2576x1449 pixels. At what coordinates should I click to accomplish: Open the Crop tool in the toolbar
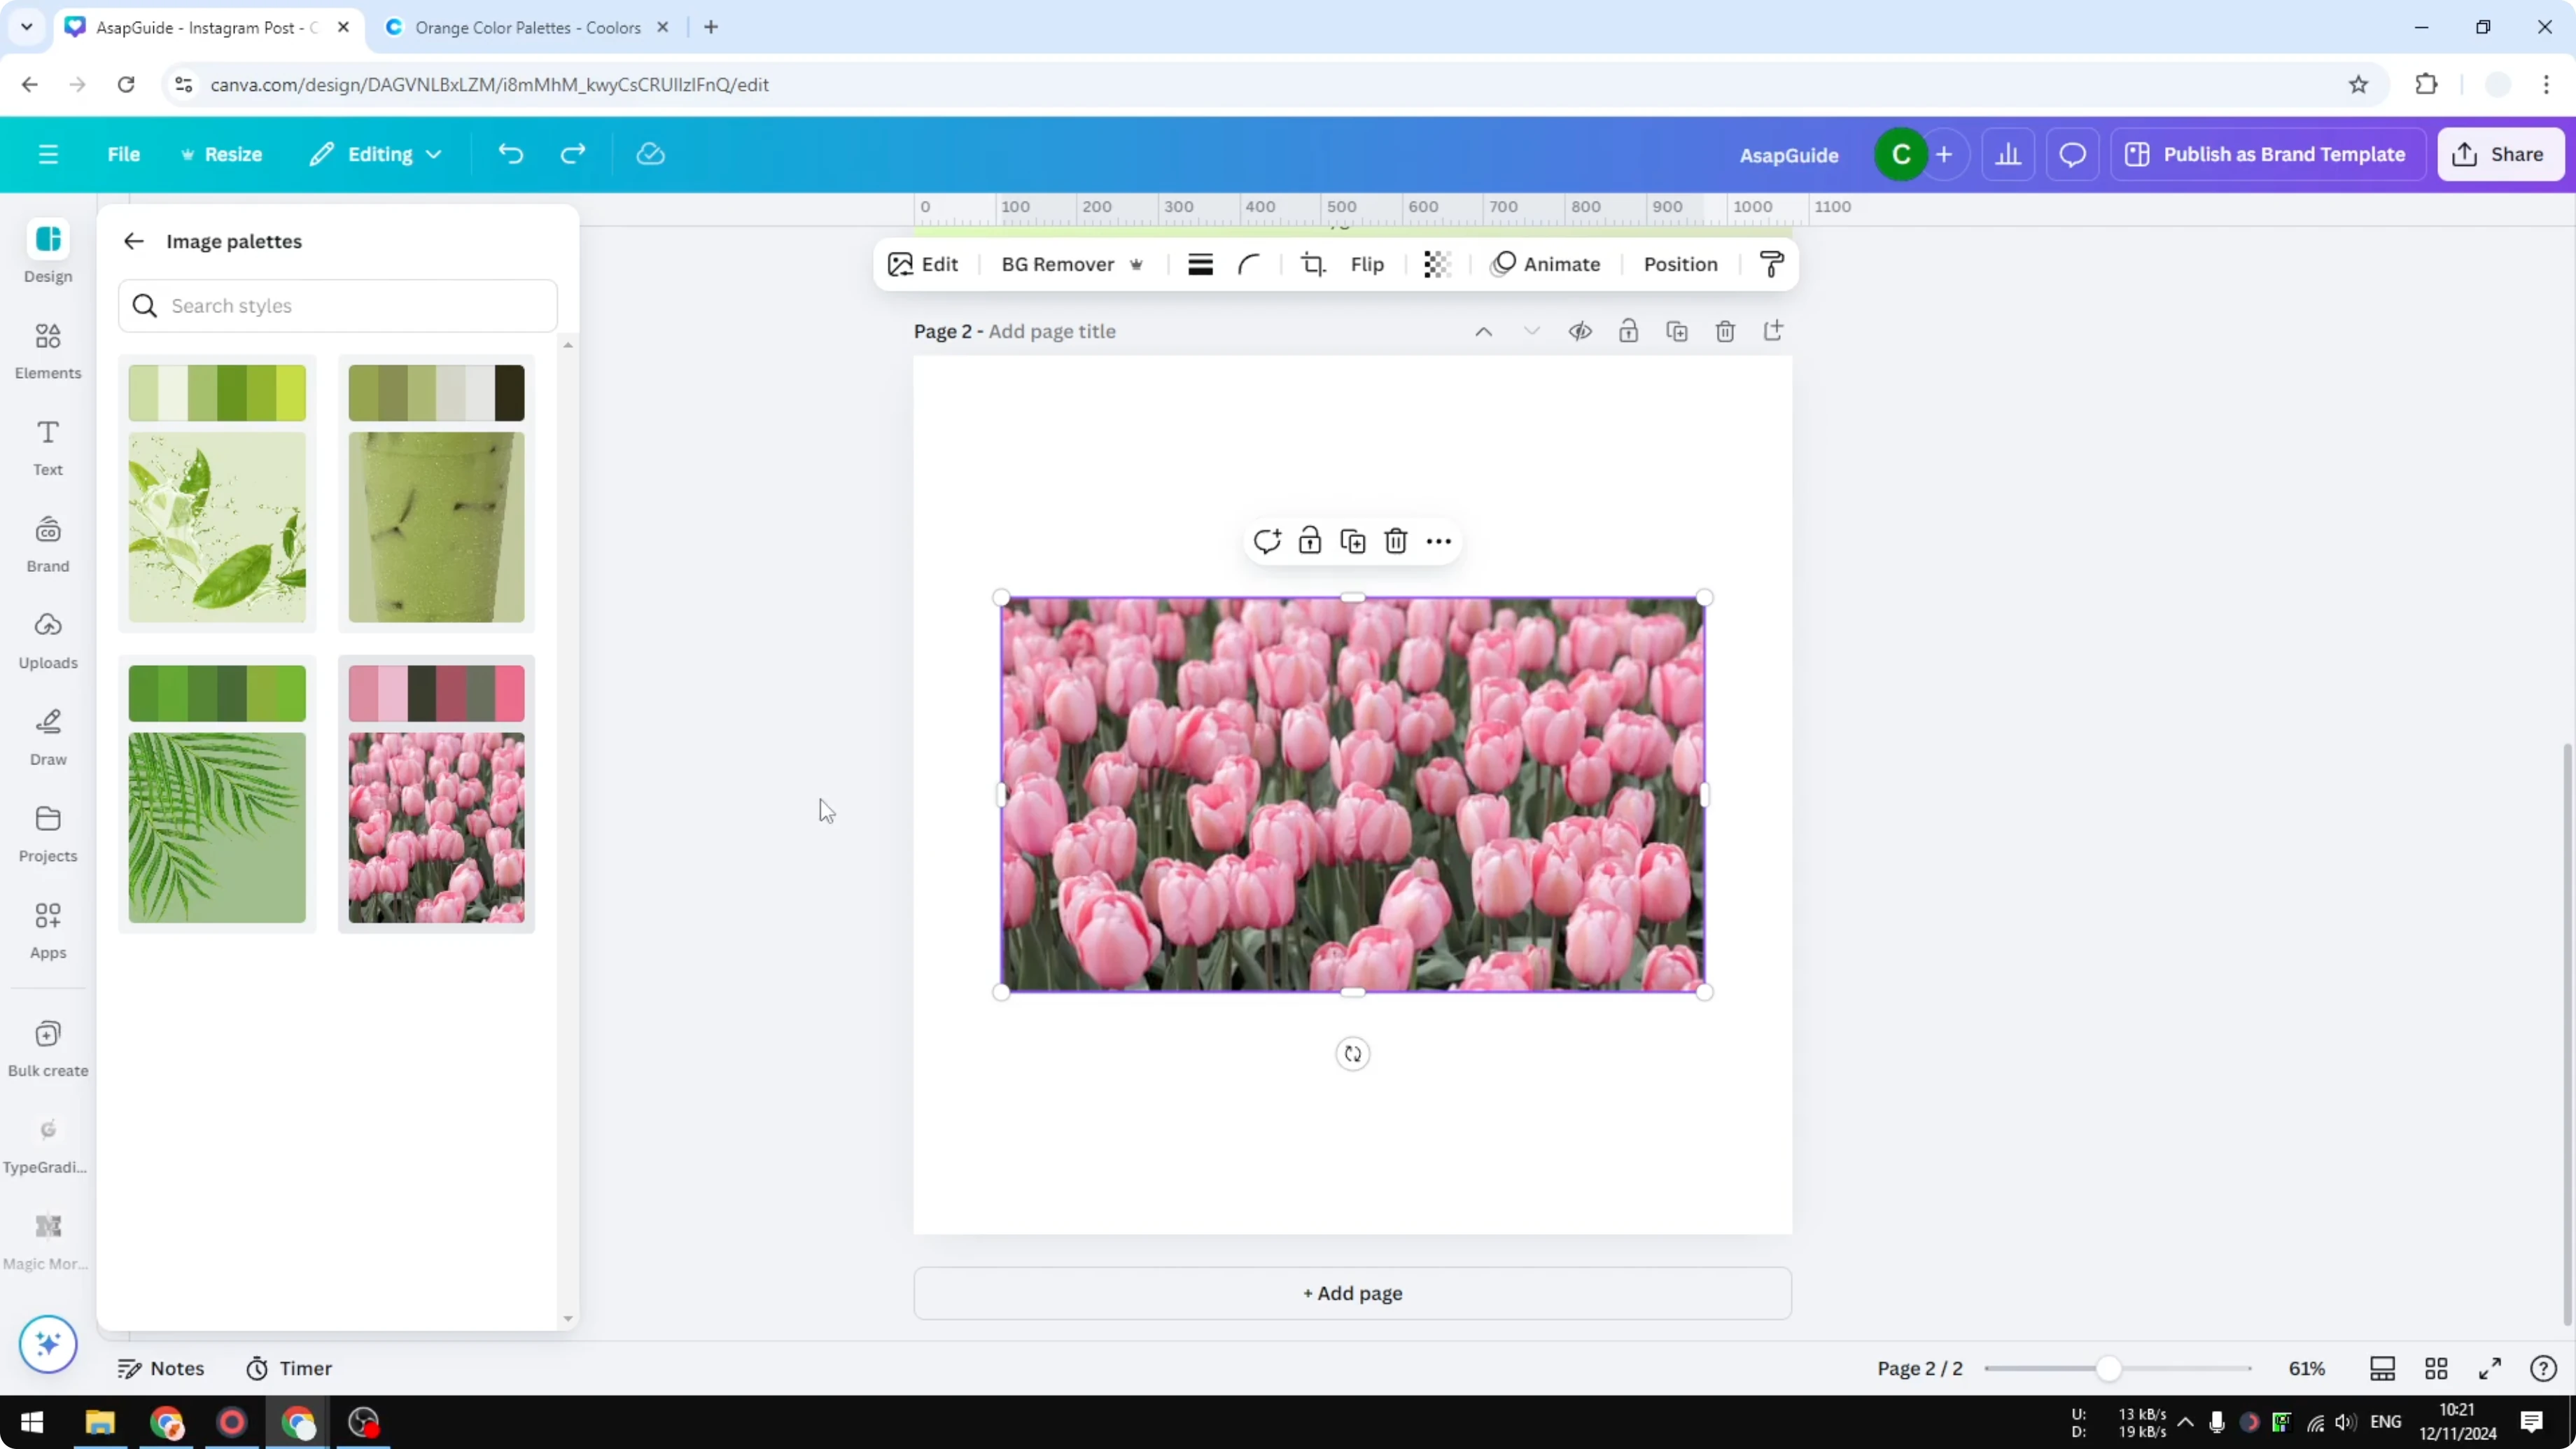[1313, 264]
